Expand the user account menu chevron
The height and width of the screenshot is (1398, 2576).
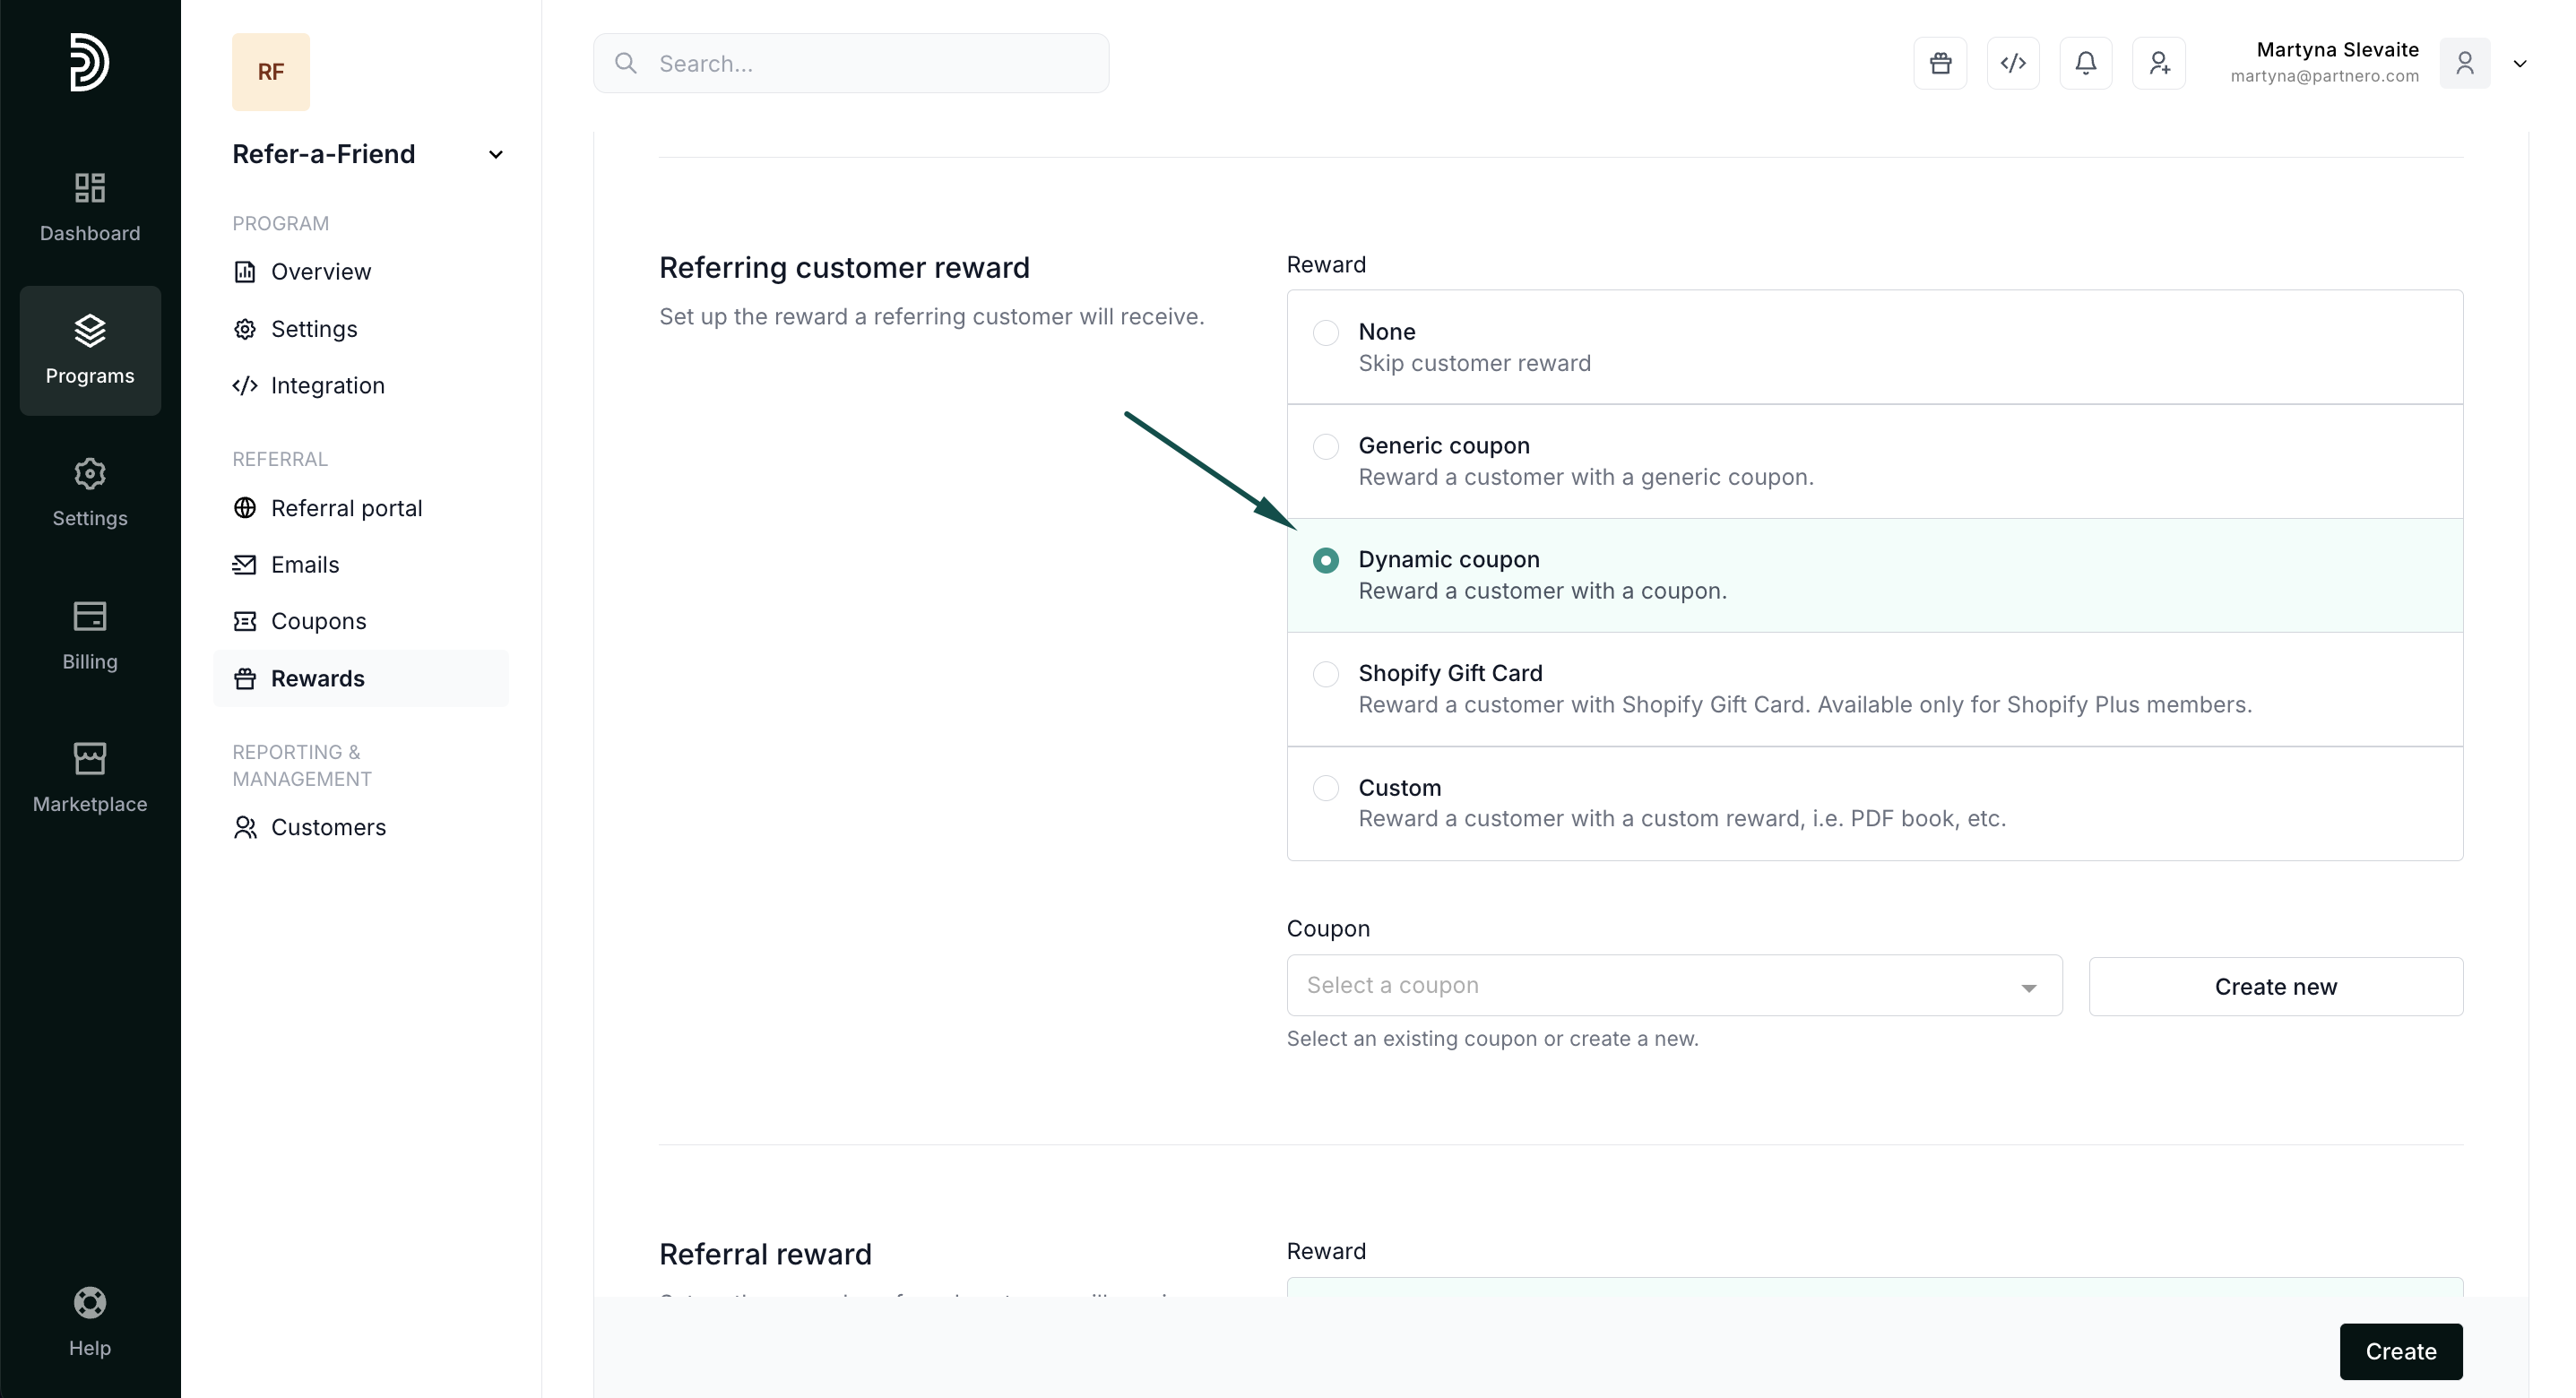2519,63
